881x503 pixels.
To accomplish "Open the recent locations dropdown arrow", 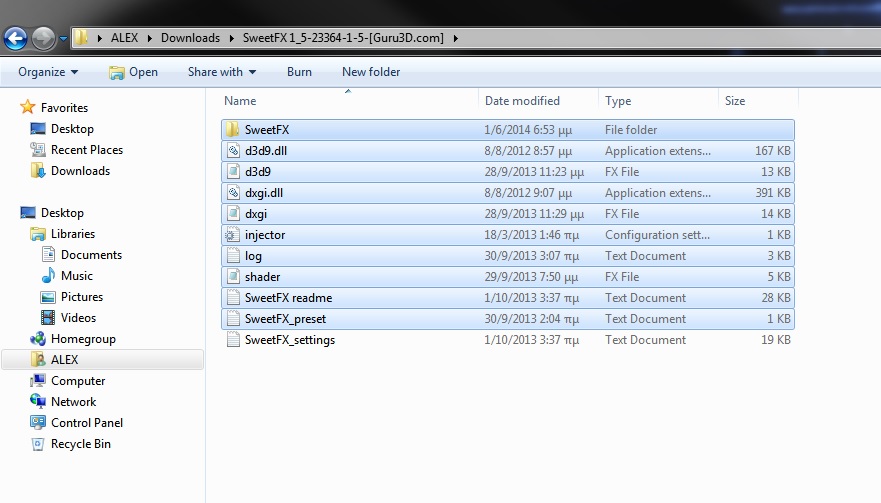I will [x=63, y=39].
